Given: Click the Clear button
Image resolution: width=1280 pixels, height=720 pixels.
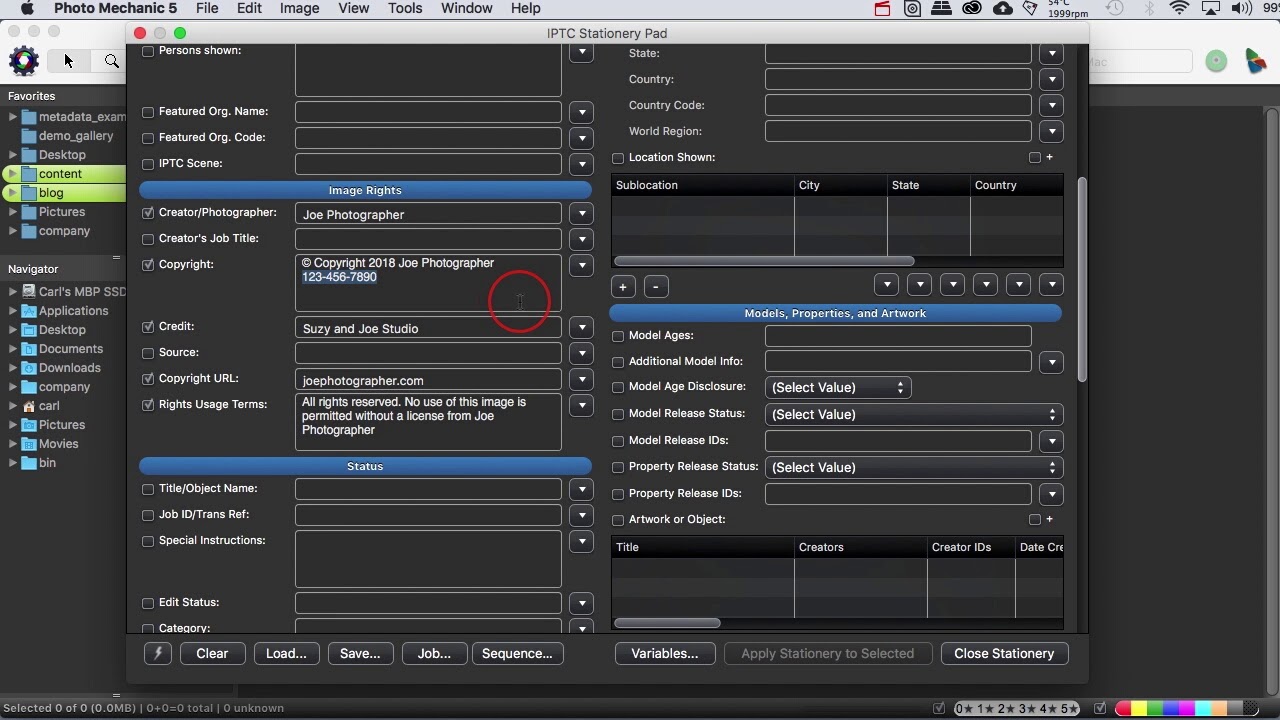Looking at the screenshot, I should 212,653.
